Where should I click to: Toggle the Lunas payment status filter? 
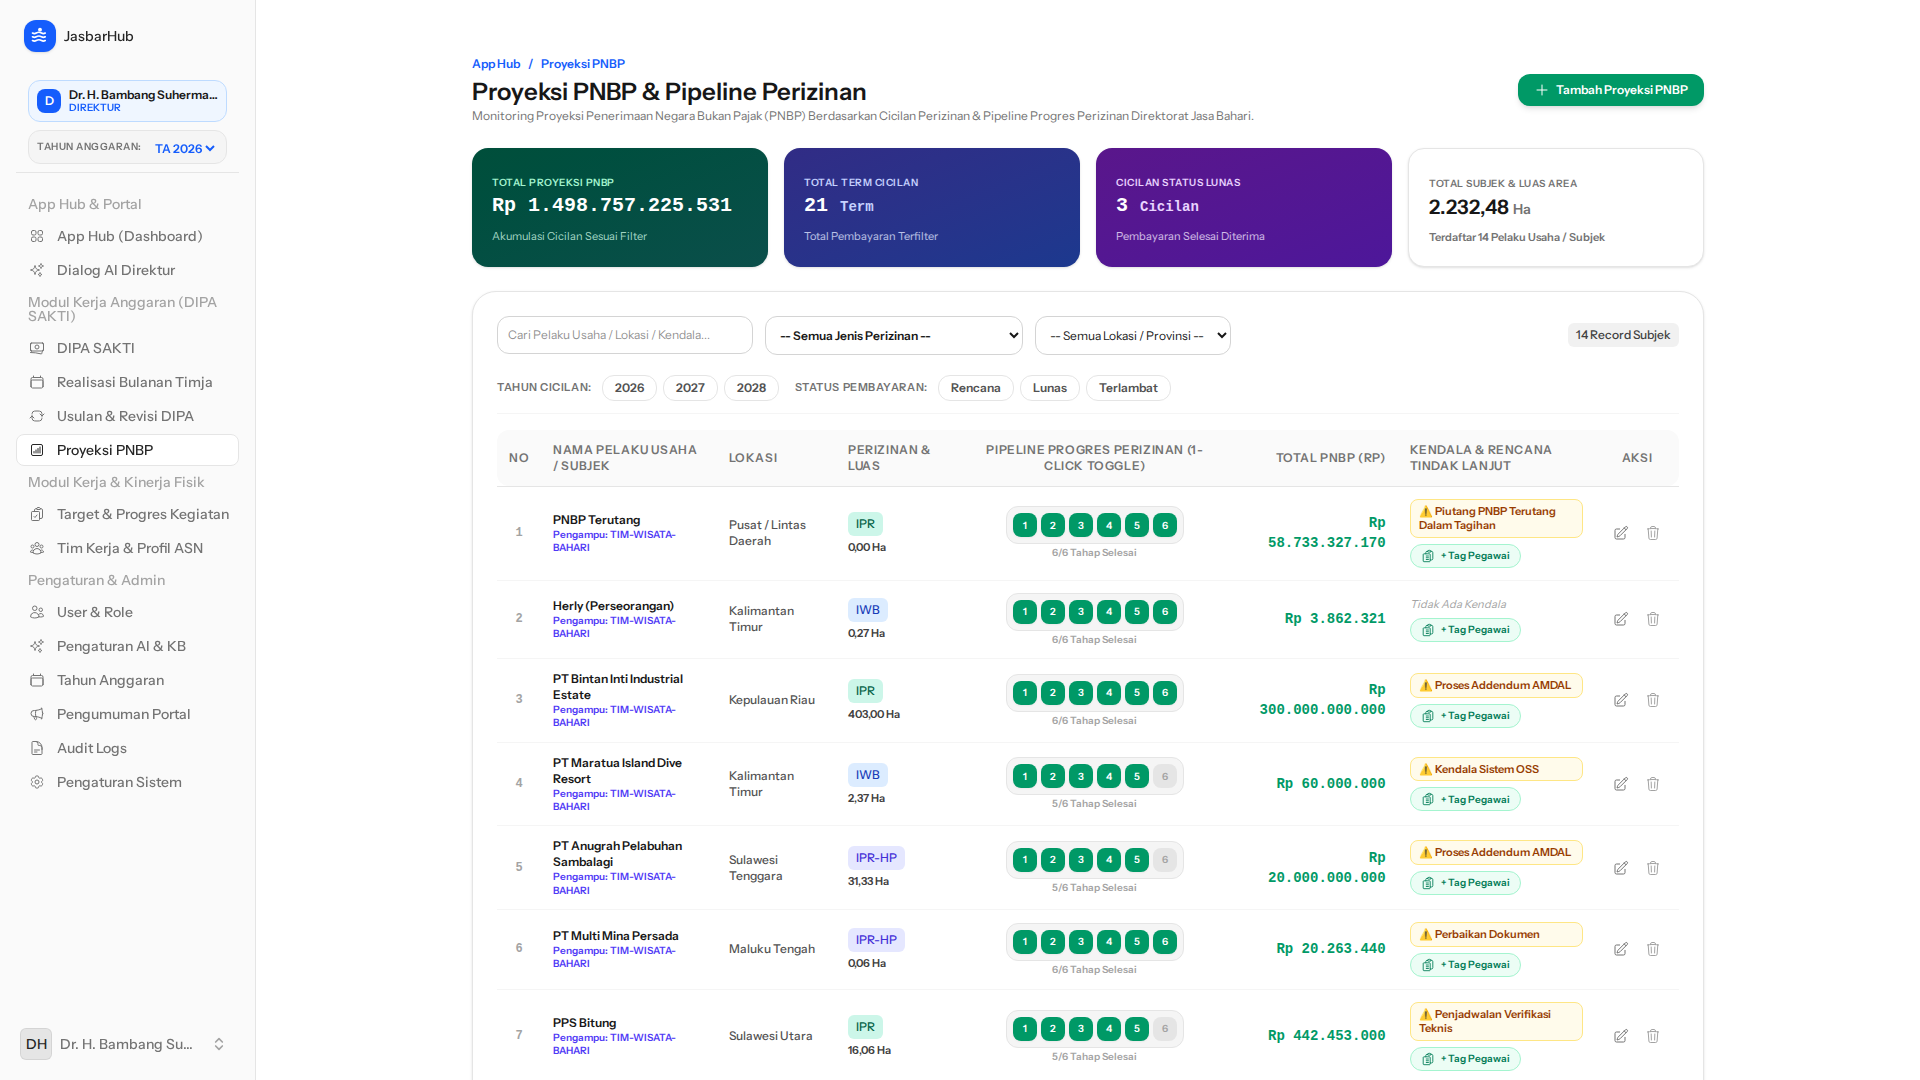coord(1049,388)
